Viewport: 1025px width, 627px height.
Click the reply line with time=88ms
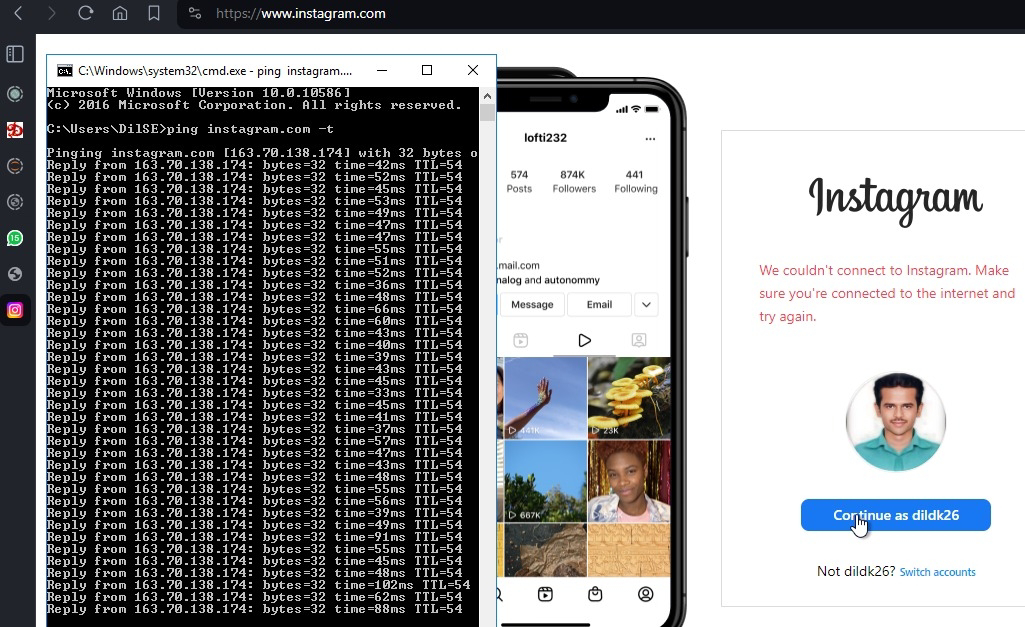tap(254, 609)
